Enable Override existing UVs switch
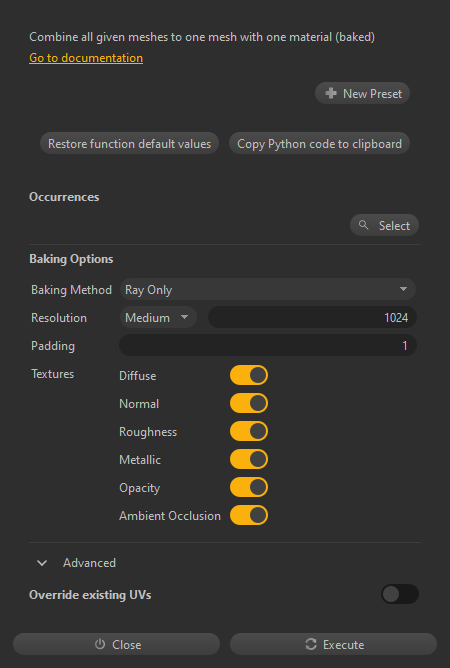The height and width of the screenshot is (668, 450). [x=400, y=594]
